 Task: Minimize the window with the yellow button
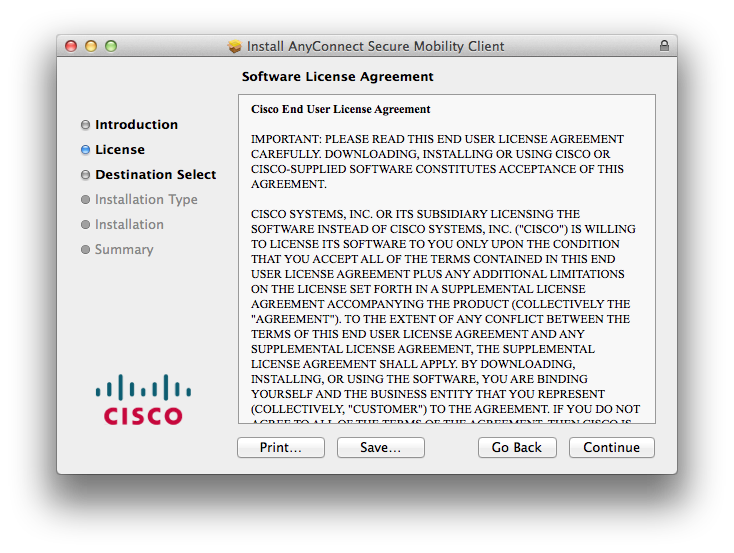click(91, 46)
